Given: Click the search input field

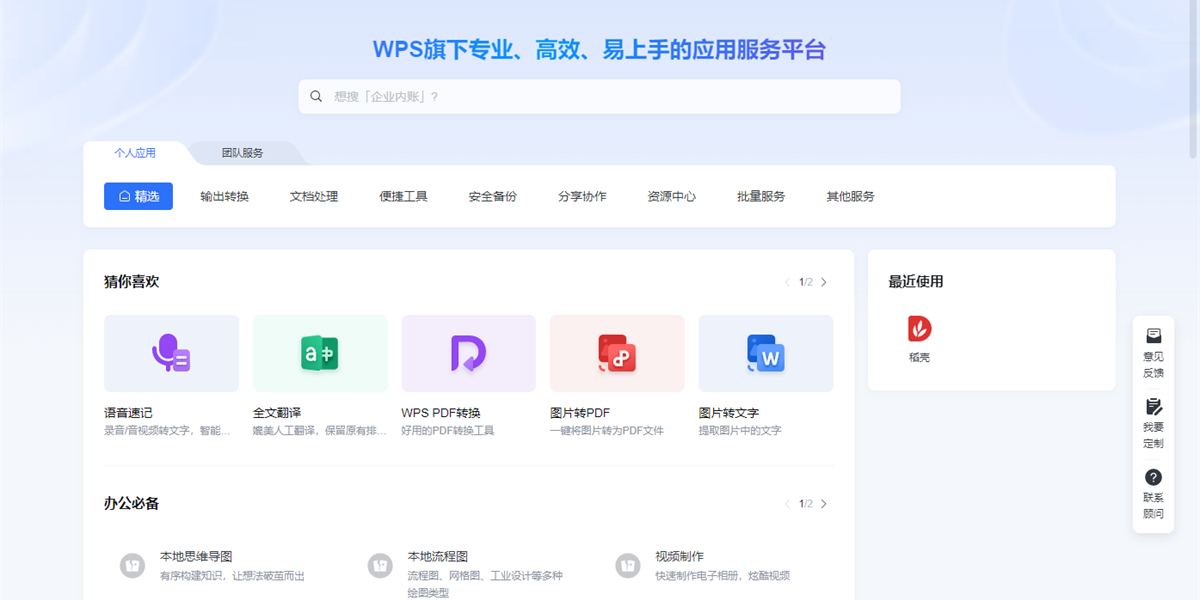Looking at the screenshot, I should pos(599,96).
